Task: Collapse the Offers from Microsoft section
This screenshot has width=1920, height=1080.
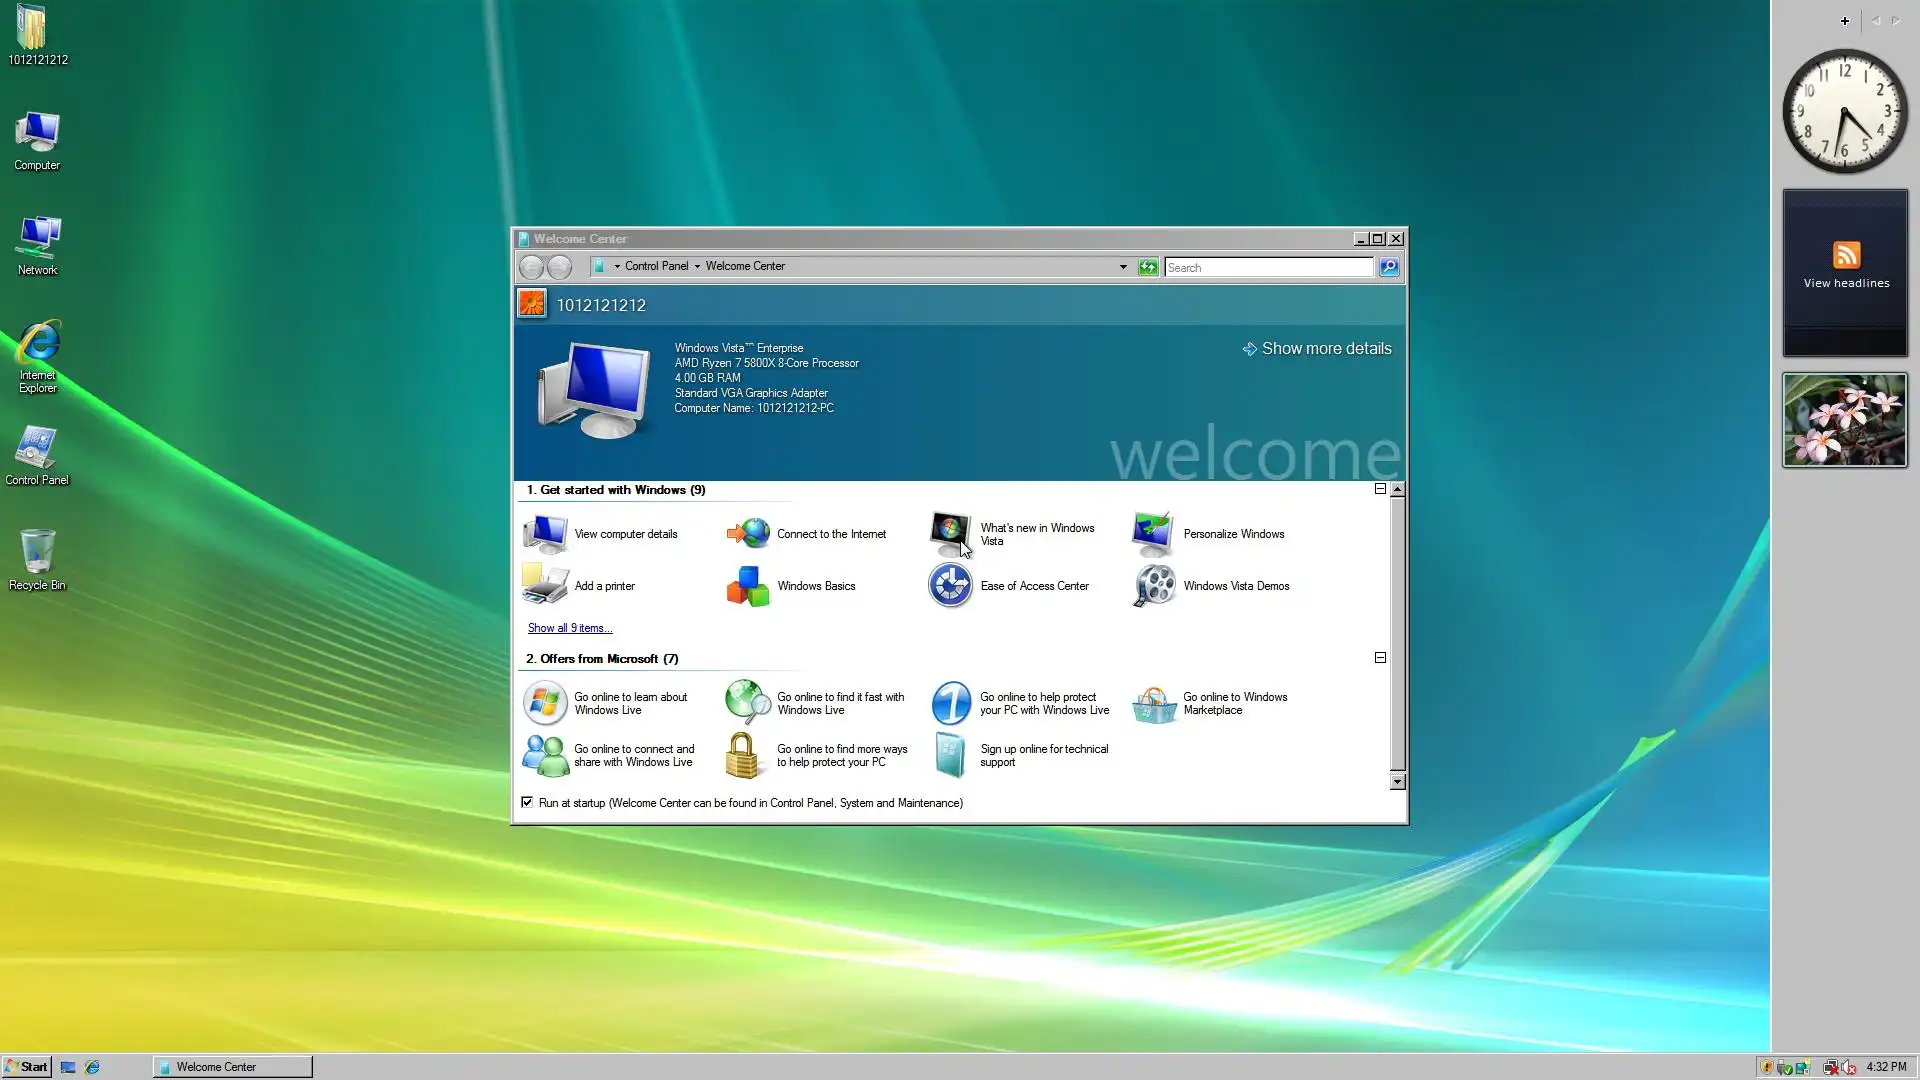Action: pos(1380,658)
